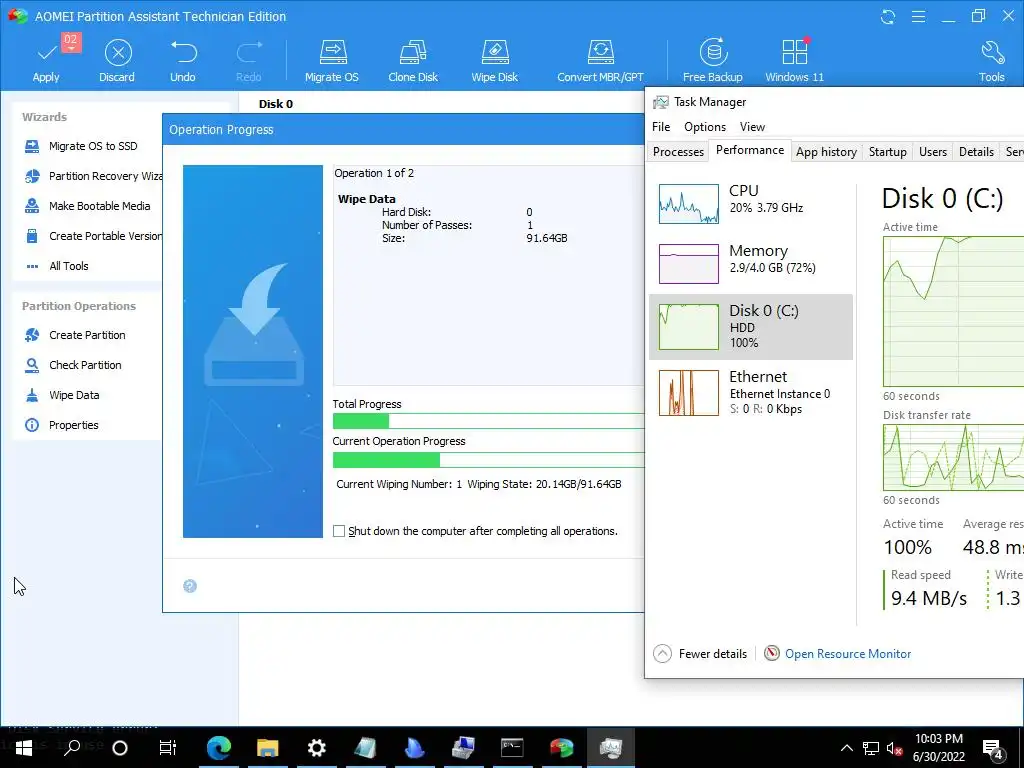Select Memory performance graph item

click(751, 263)
